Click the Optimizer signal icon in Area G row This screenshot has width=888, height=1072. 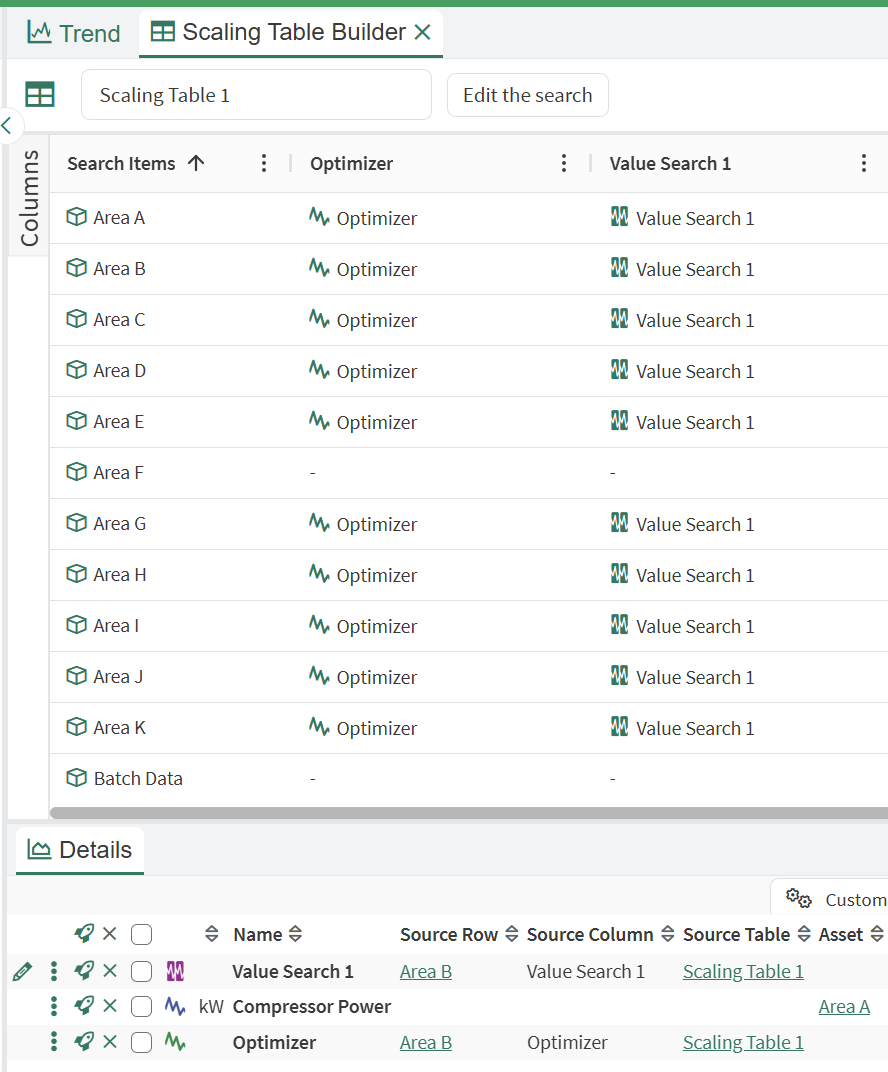319,523
